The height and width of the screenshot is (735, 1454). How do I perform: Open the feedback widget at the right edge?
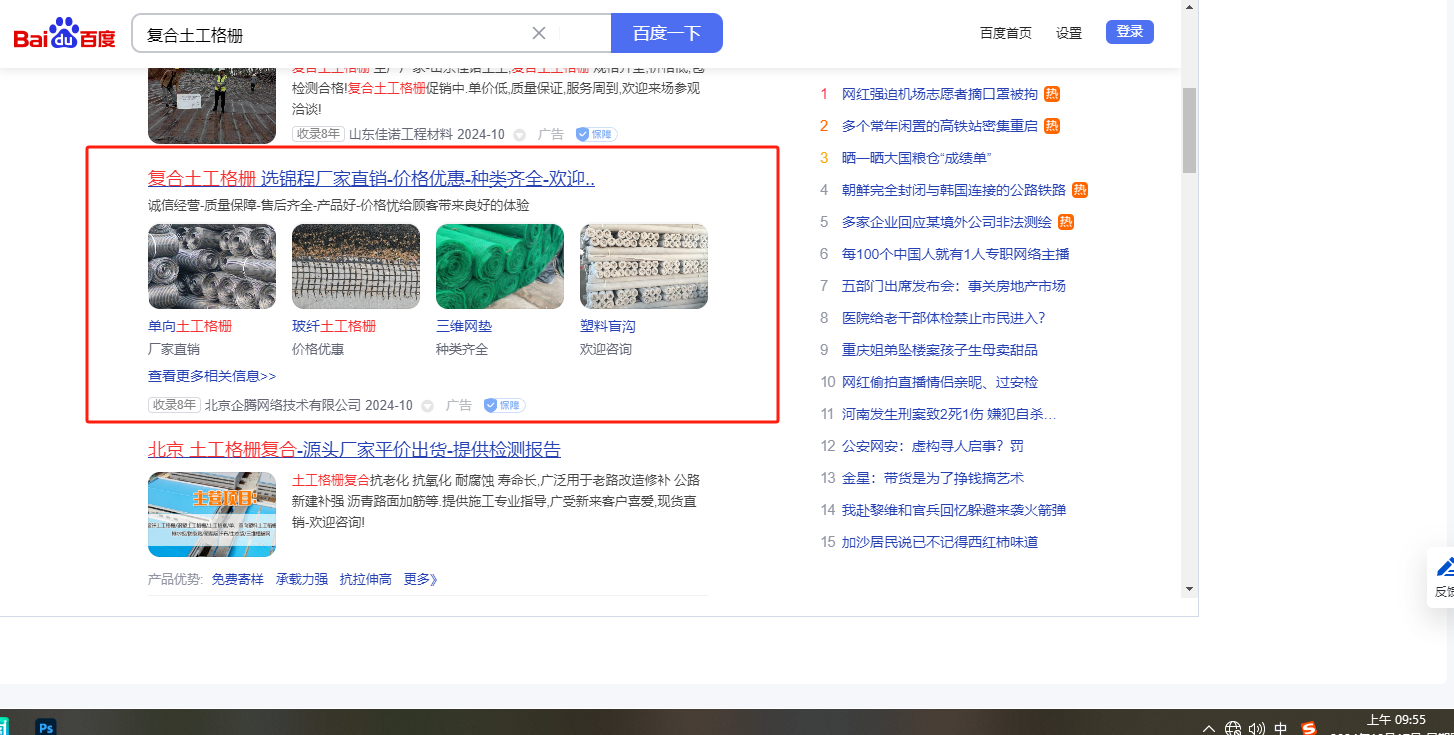click(1441, 578)
